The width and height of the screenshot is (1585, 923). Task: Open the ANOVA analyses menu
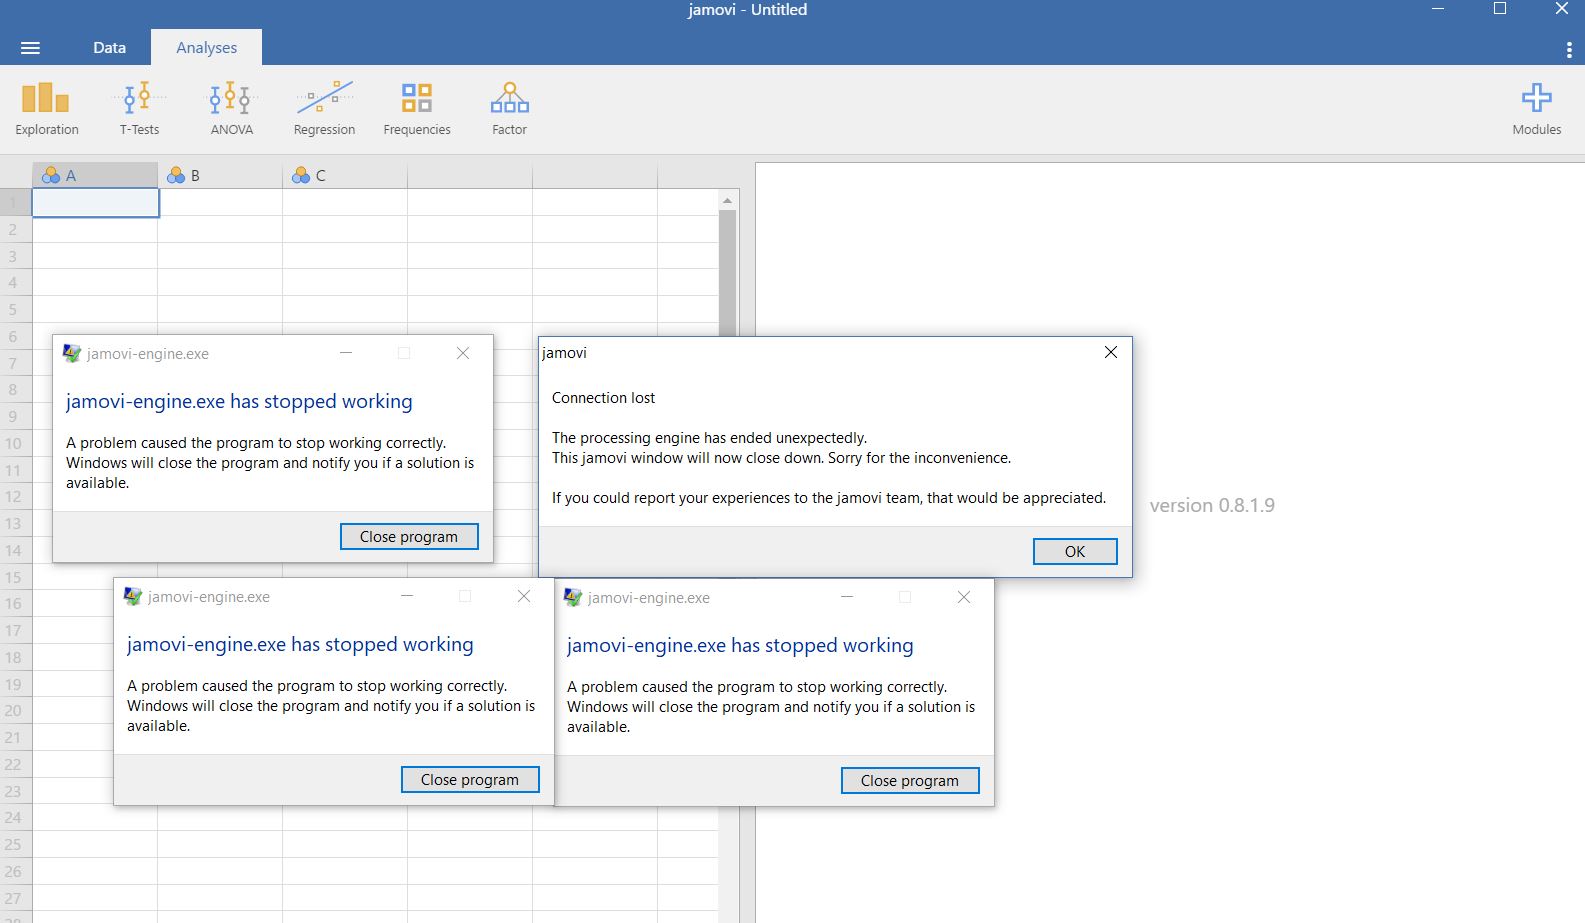click(231, 108)
